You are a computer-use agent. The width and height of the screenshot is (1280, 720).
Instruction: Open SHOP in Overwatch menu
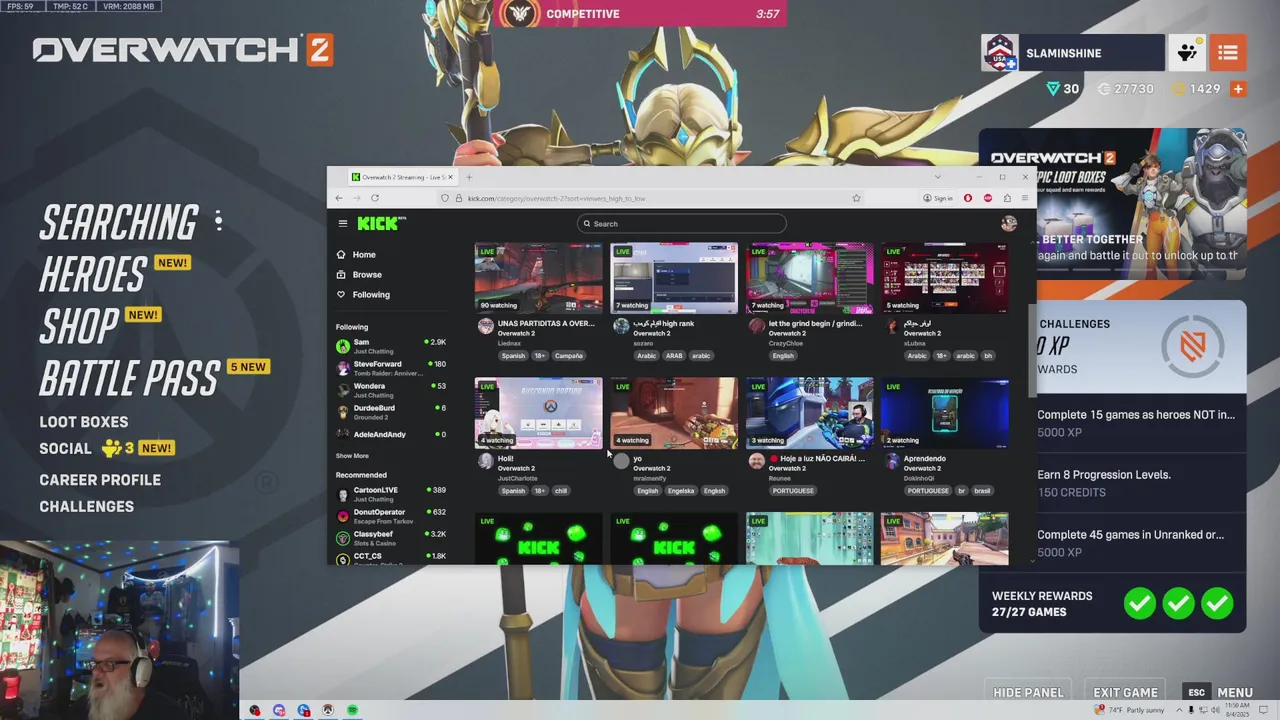79,327
